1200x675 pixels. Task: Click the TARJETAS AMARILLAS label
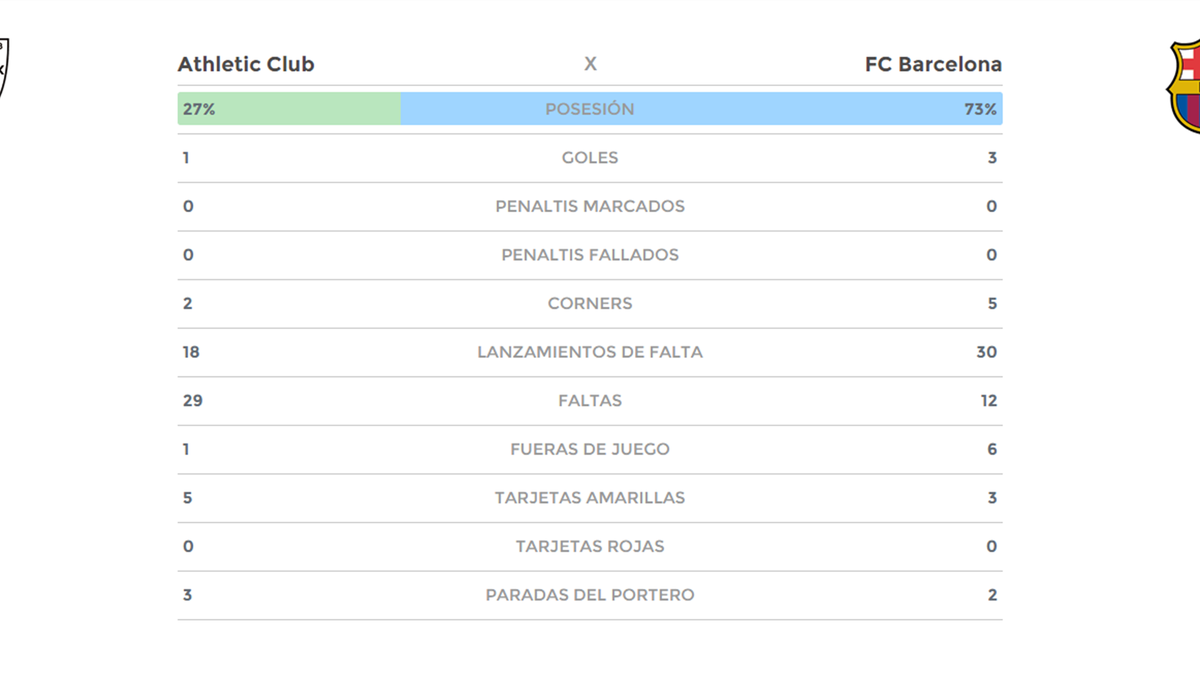(x=590, y=497)
